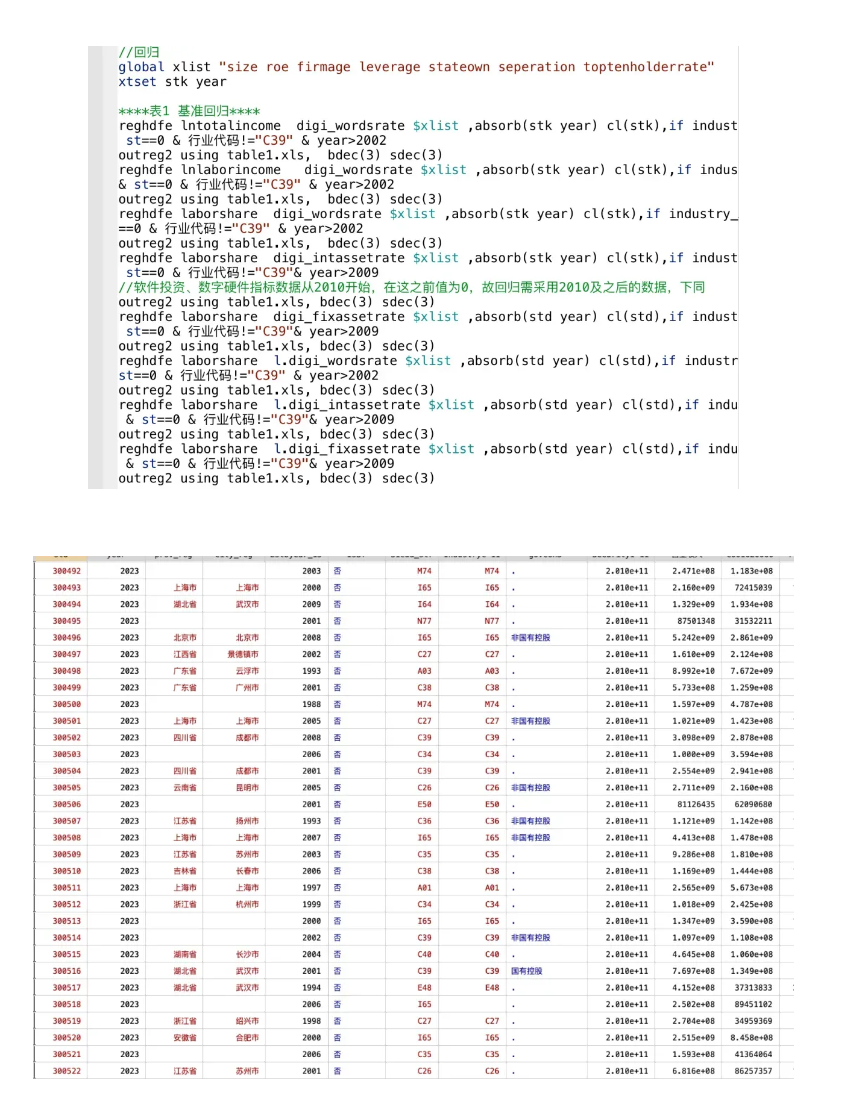
Task: Select stock code cell 300522
Action: pyautogui.click(x=67, y=1071)
